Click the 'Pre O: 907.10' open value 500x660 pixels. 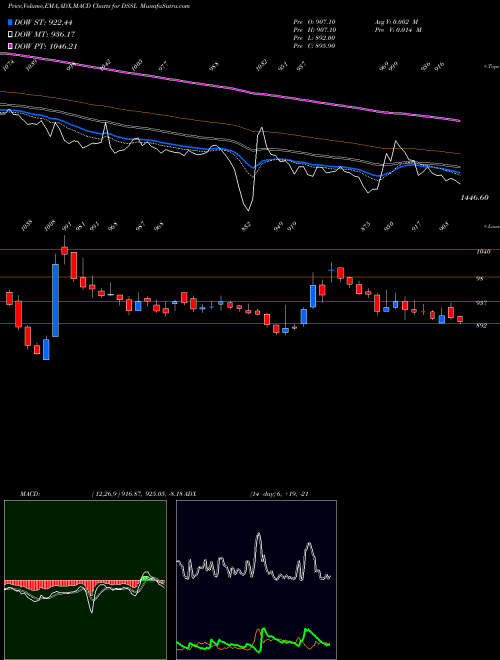click(x=314, y=21)
